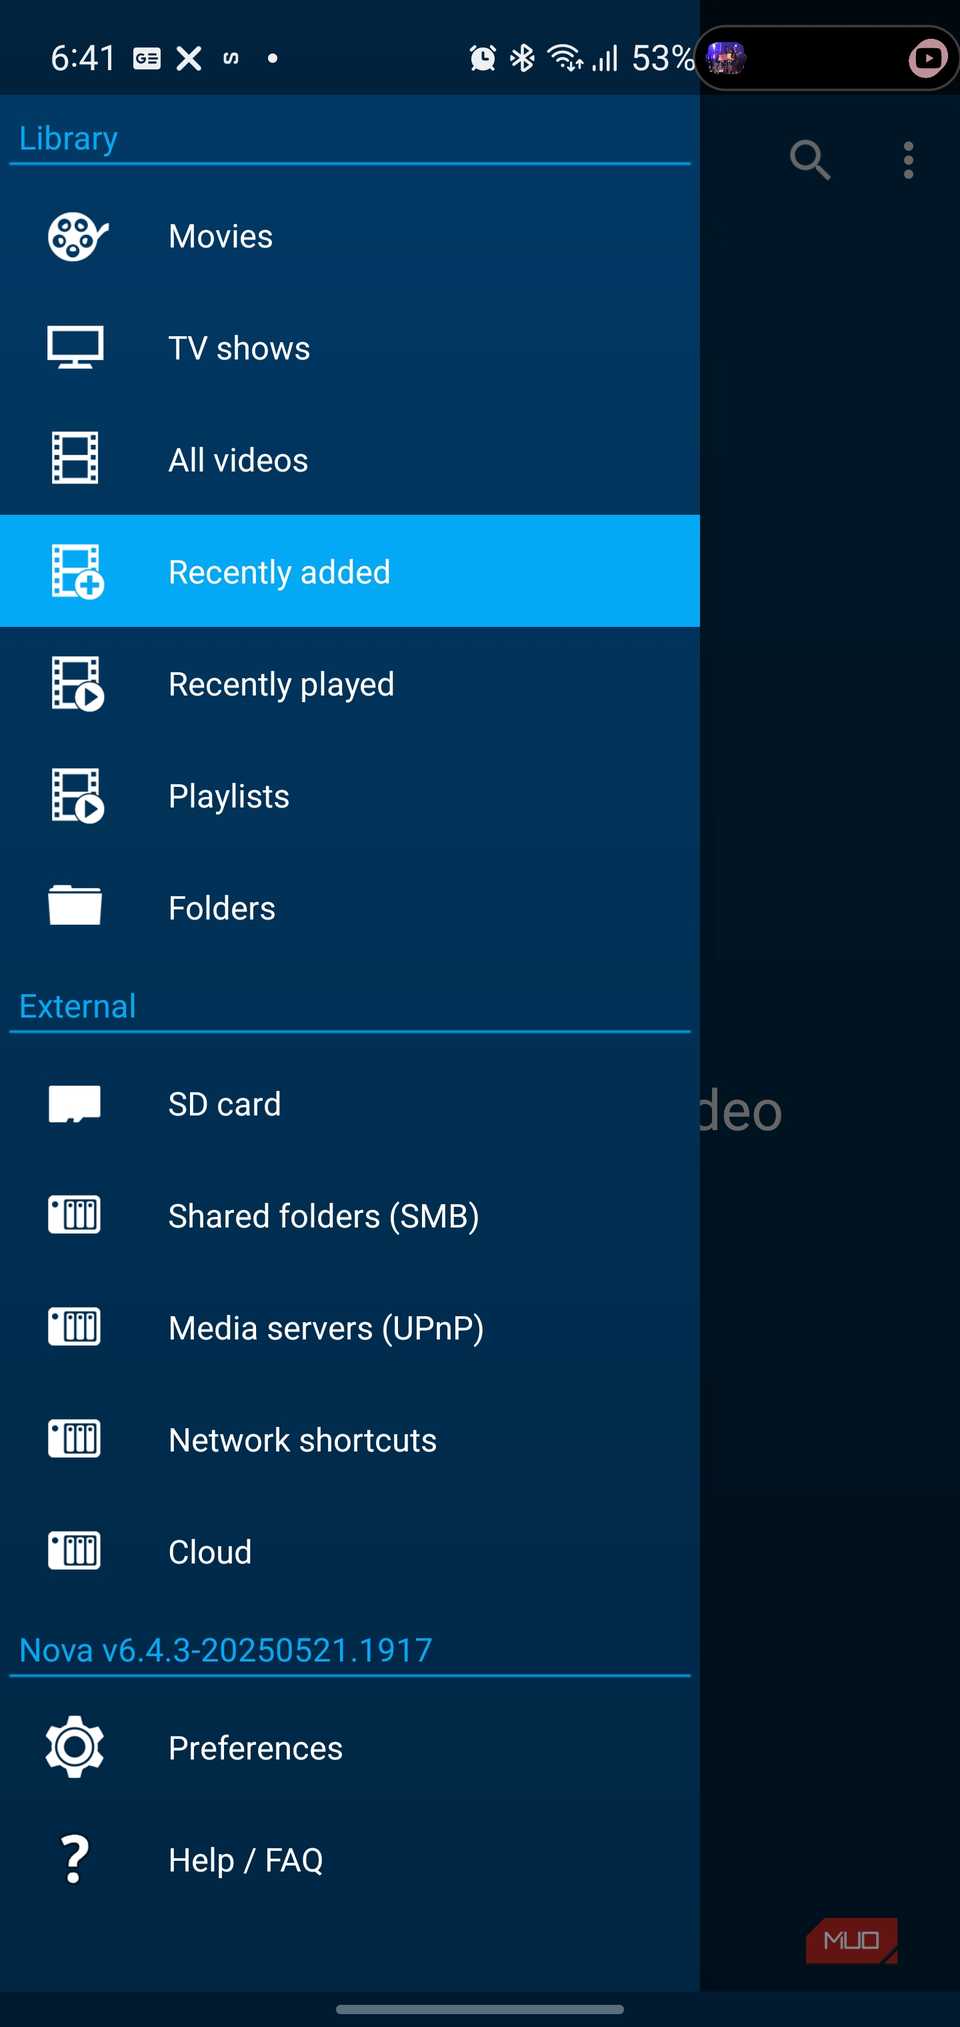
Task: Open Network shortcuts
Action: [350, 1440]
